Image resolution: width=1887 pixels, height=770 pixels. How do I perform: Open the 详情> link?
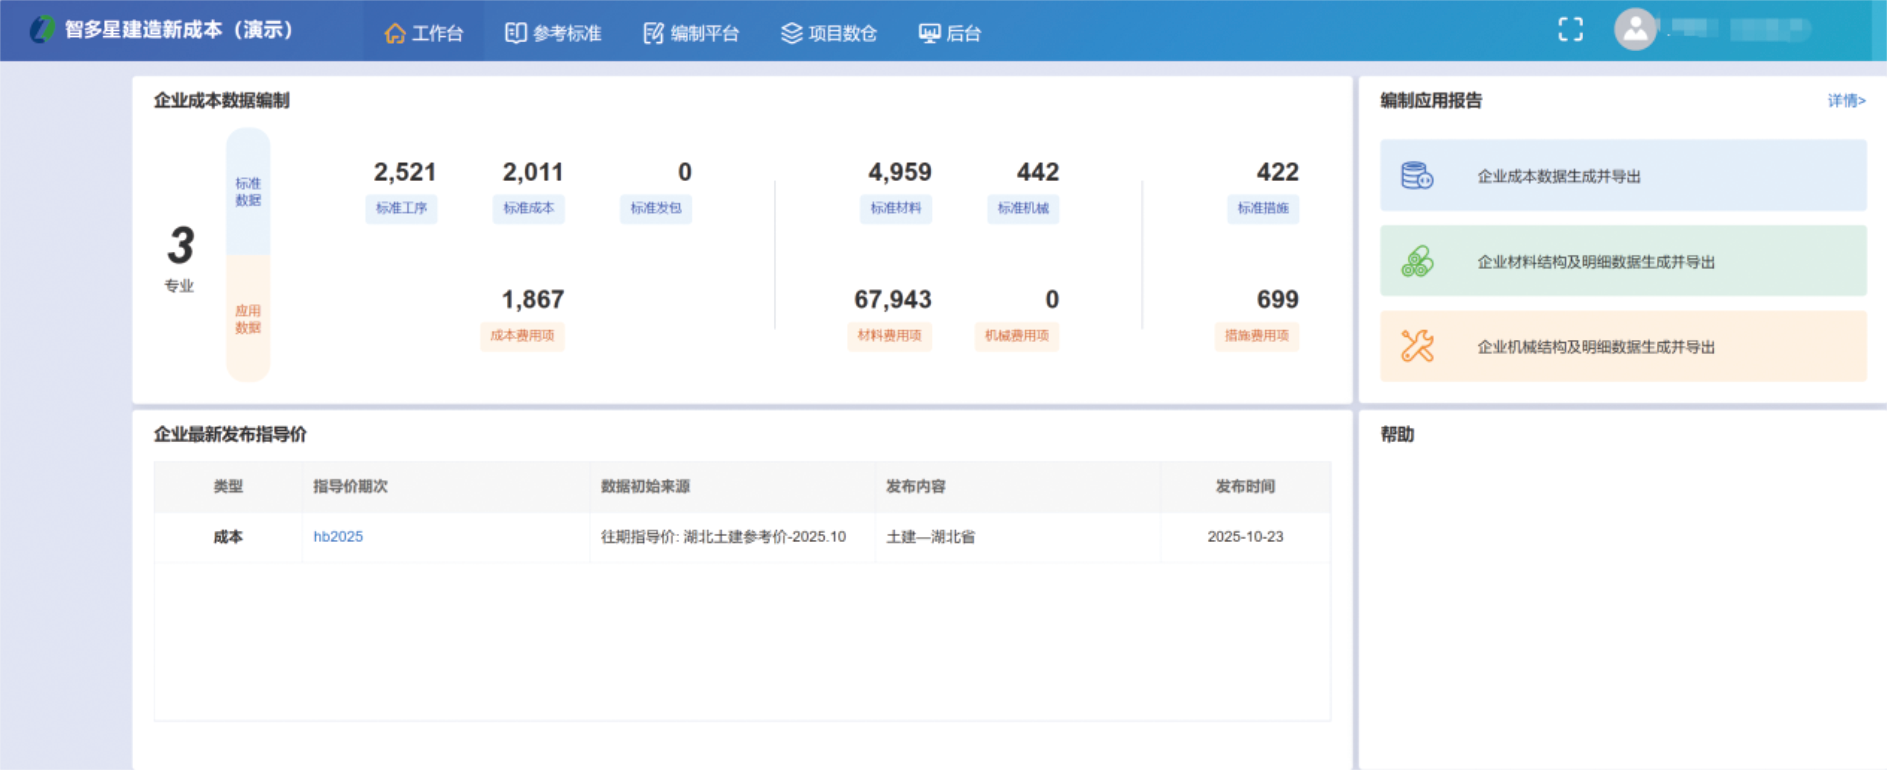click(1846, 100)
